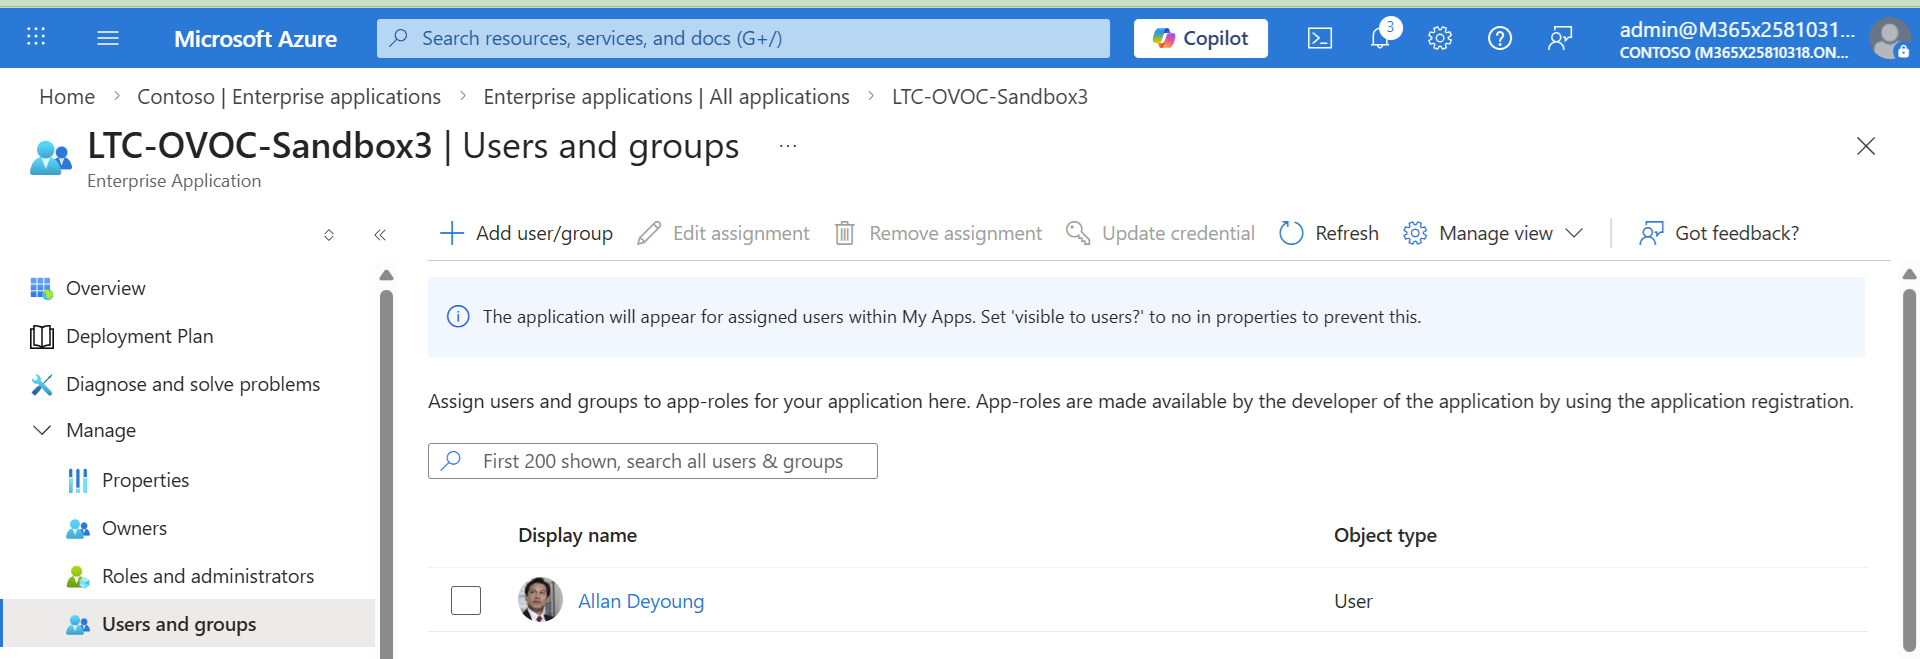Click Add user/group button
Screen dimensions: 1920x659
point(527,233)
